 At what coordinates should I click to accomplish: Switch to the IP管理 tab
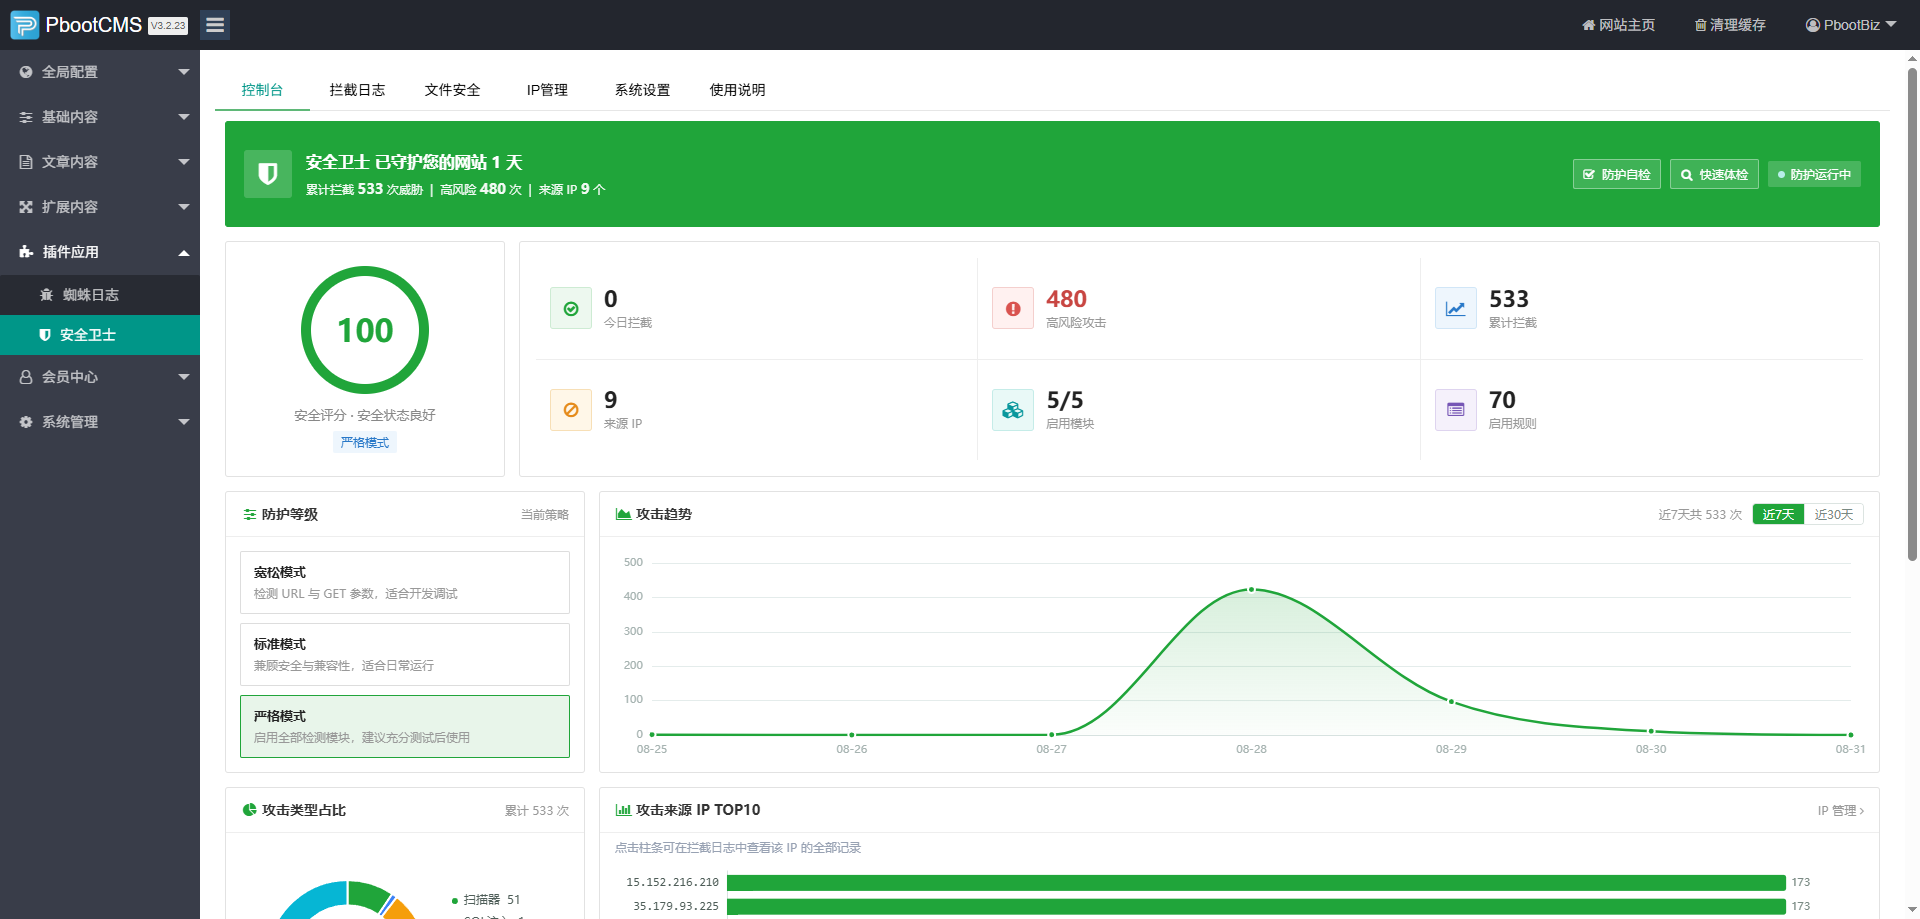[x=547, y=90]
